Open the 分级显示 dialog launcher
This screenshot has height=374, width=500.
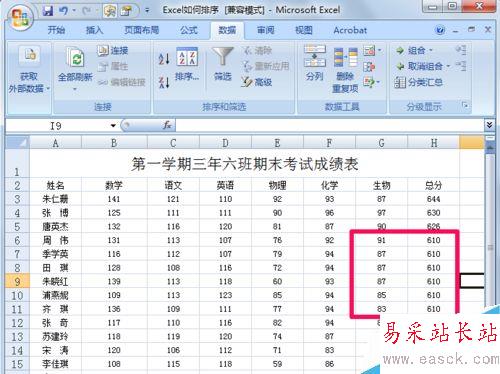click(465, 106)
